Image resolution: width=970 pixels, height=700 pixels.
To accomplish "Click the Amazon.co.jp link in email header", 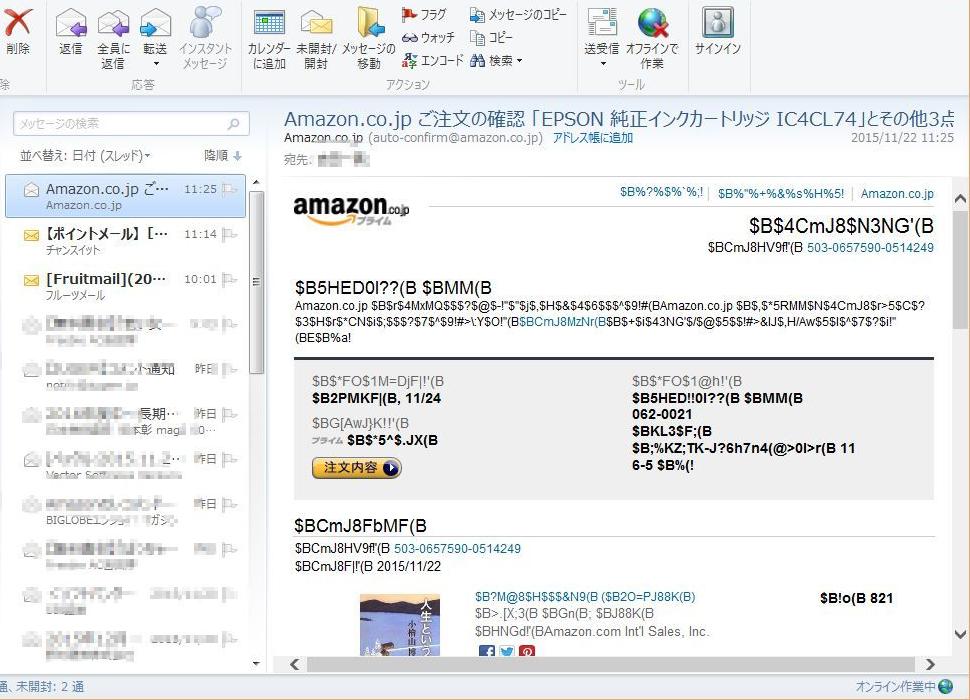I will [x=897, y=194].
